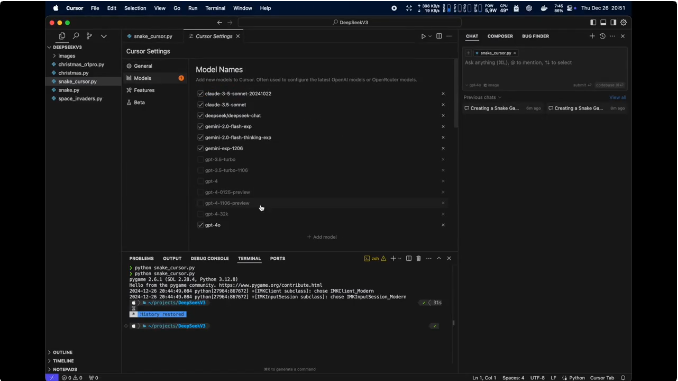Screen dimensions: 678x381
Task: Expand the OUTLINE section
Action: 62,352
